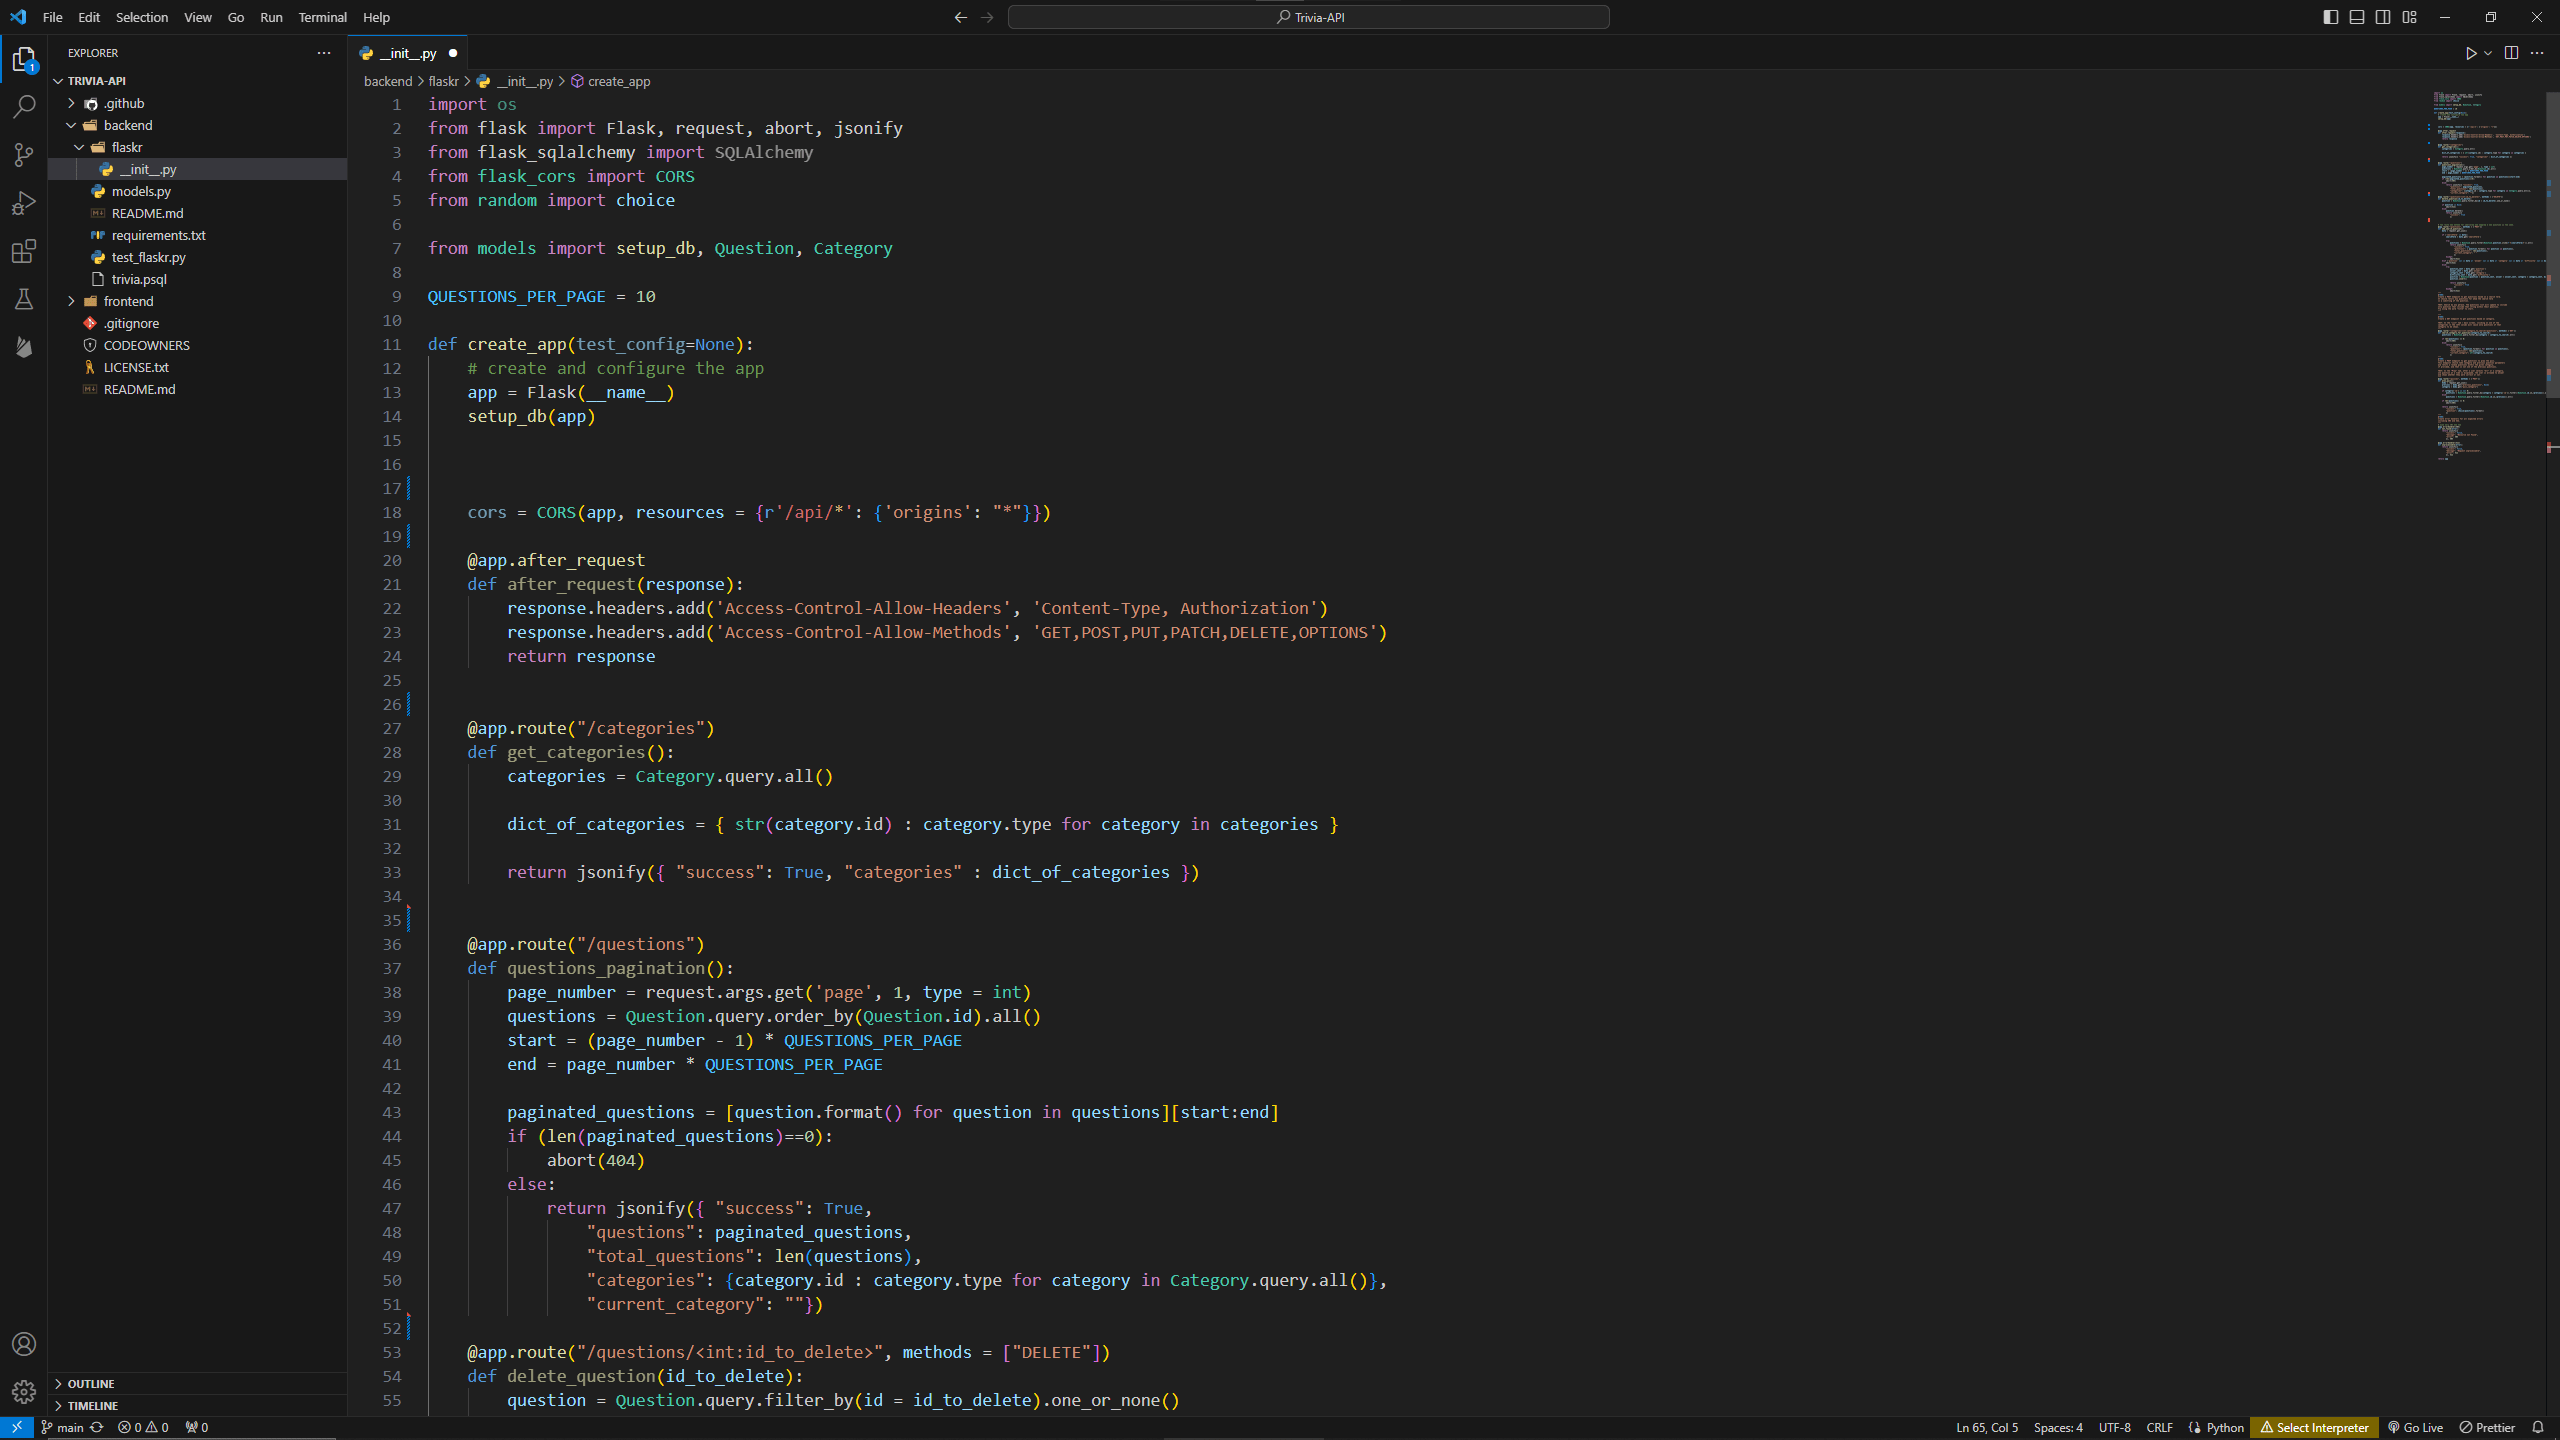
Task: Open Run and Debug view
Action: (24, 203)
